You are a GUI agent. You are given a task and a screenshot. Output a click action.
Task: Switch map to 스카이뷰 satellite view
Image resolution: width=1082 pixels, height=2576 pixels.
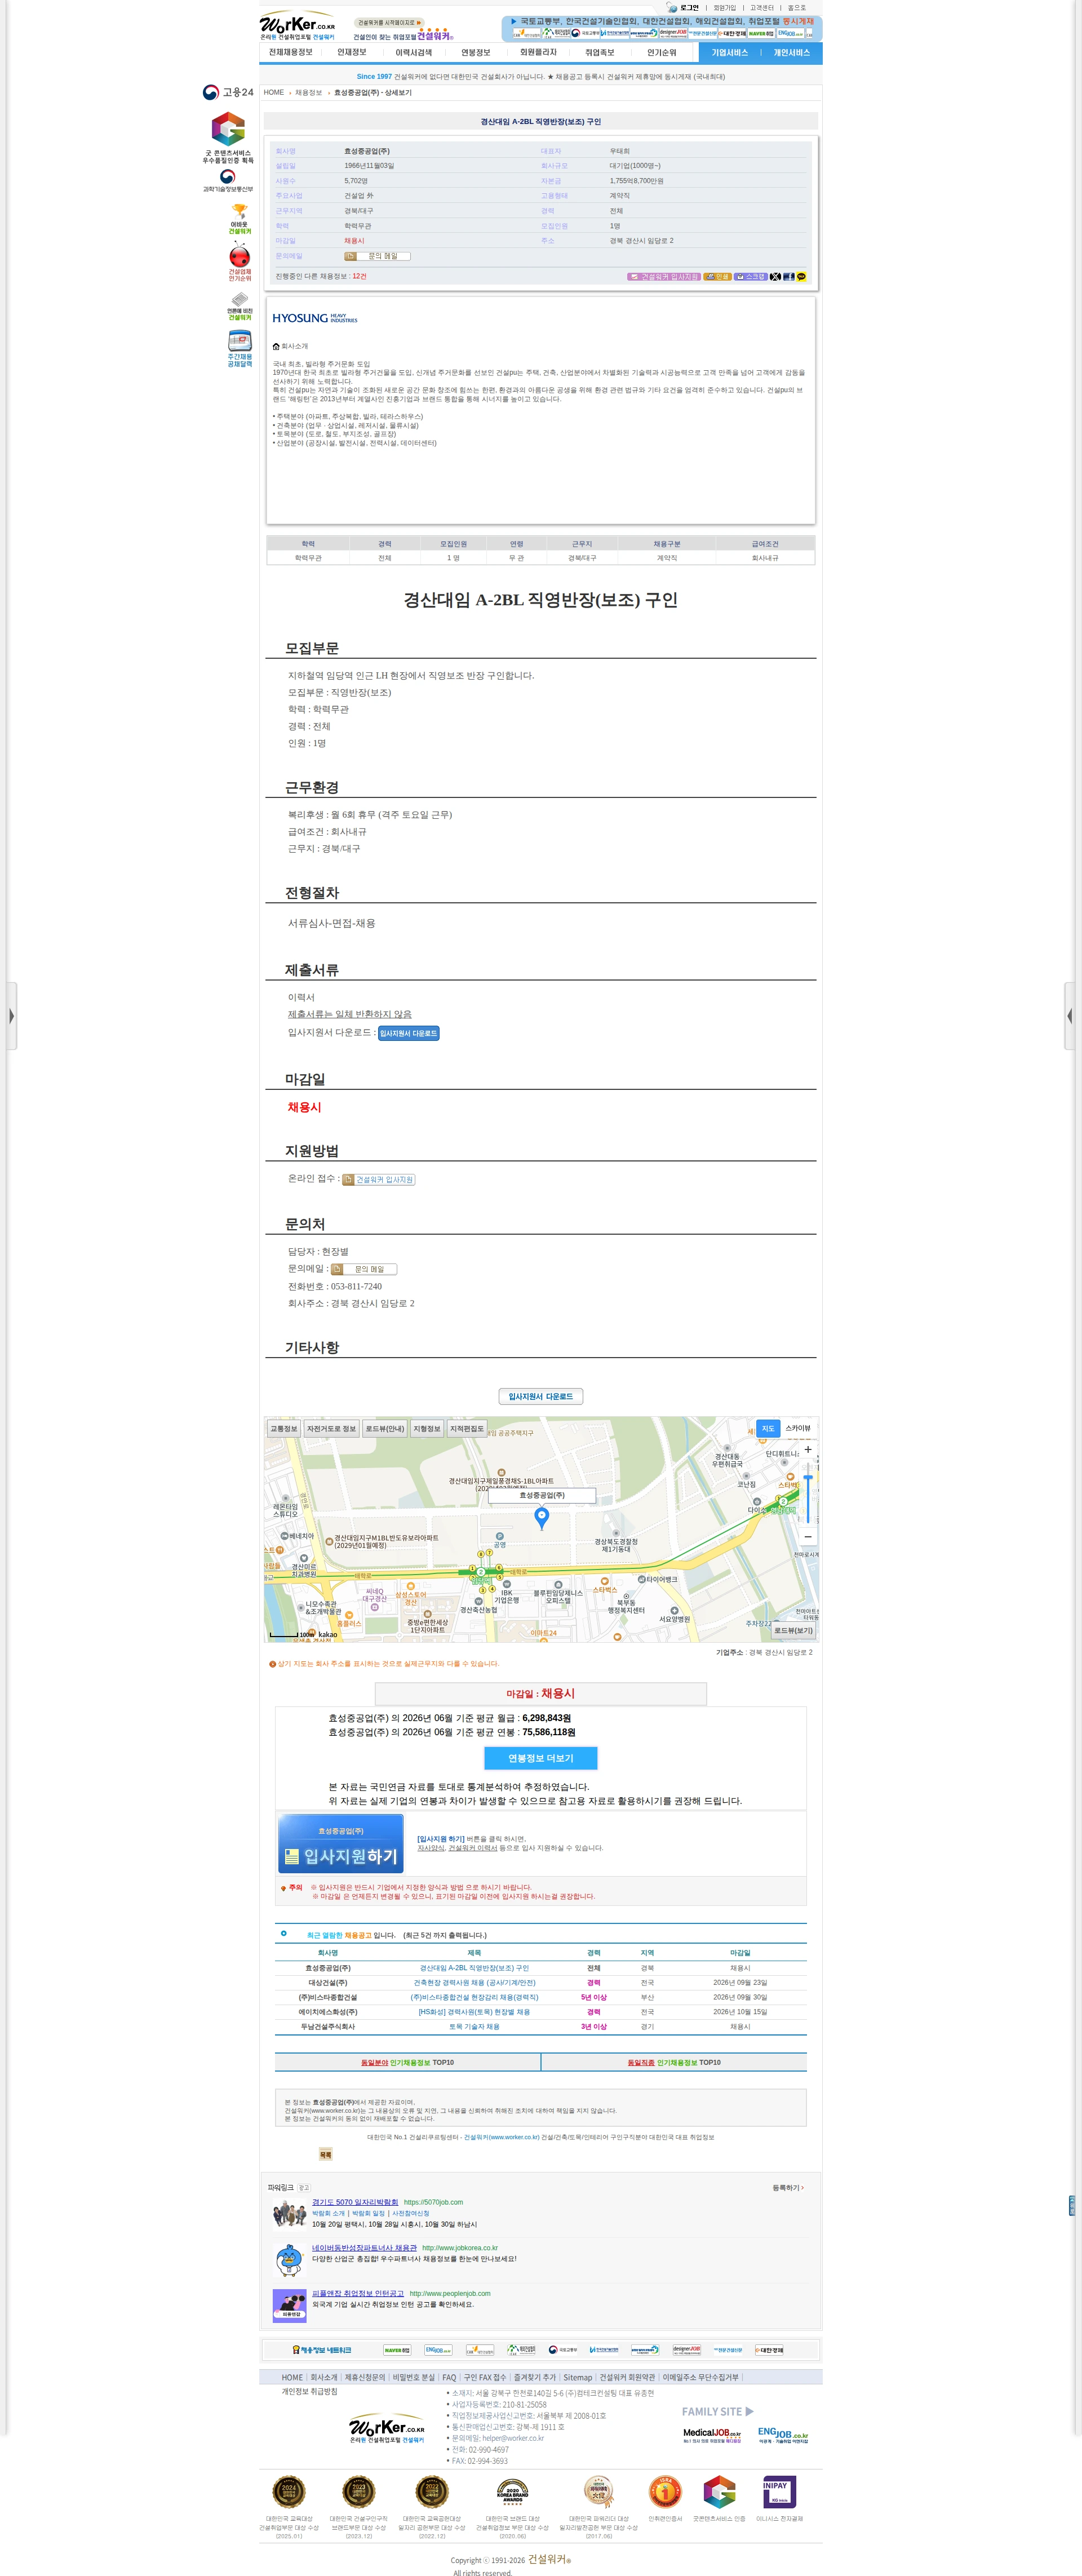pyautogui.click(x=798, y=1428)
